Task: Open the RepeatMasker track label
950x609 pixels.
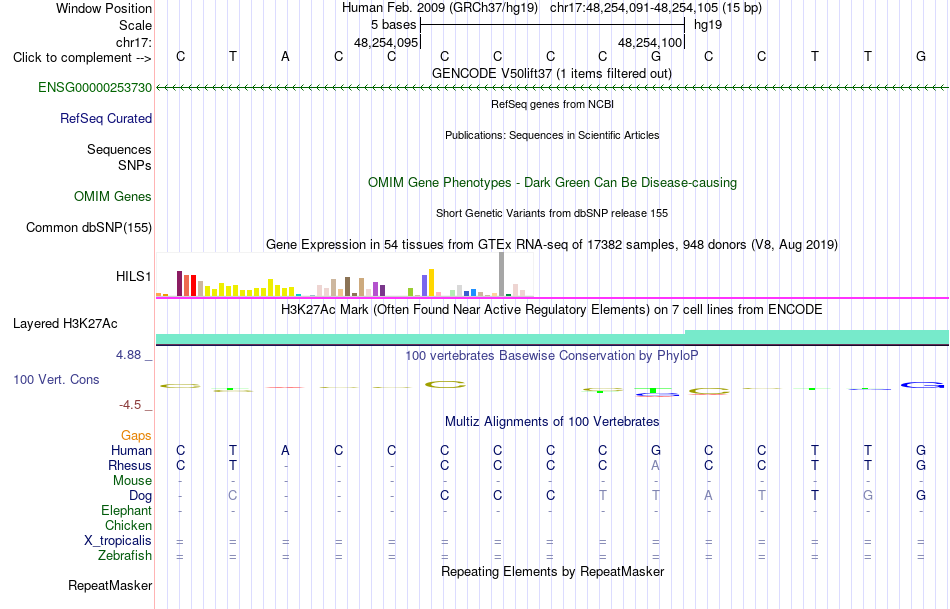Action: pyautogui.click(x=110, y=585)
